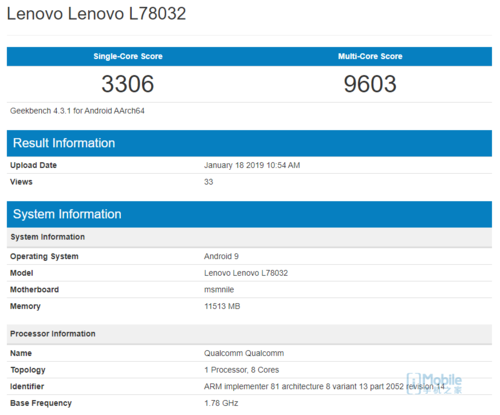Click the value Qualcomm Qualcomm

tap(244, 353)
